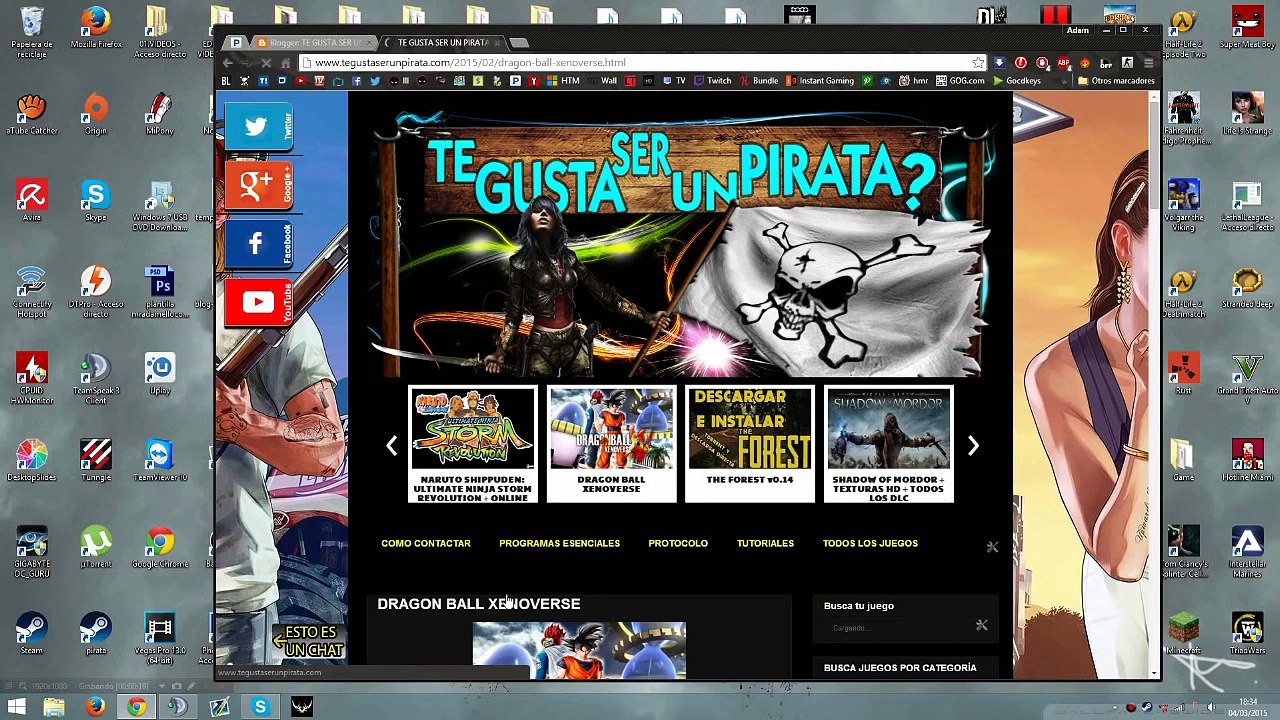Launch Mozilla Firefox from the desktop
The height and width of the screenshot is (720, 1280).
pos(96,28)
